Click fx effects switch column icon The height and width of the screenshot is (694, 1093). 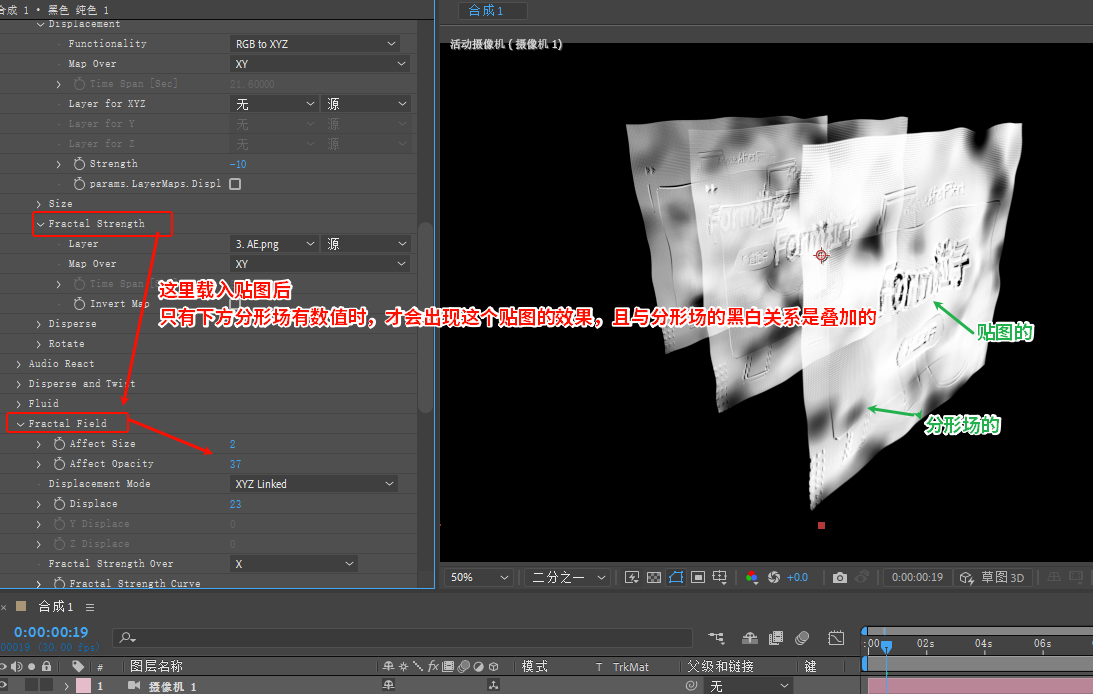433,666
